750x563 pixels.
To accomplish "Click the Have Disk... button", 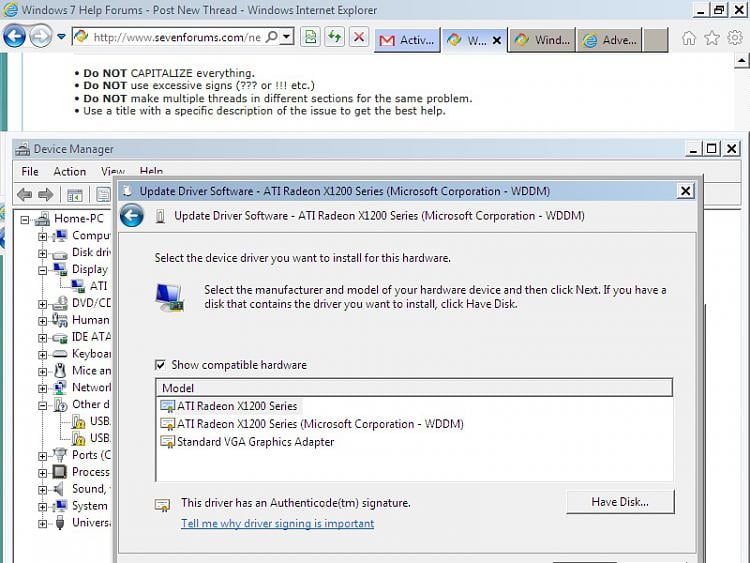I will [x=620, y=502].
